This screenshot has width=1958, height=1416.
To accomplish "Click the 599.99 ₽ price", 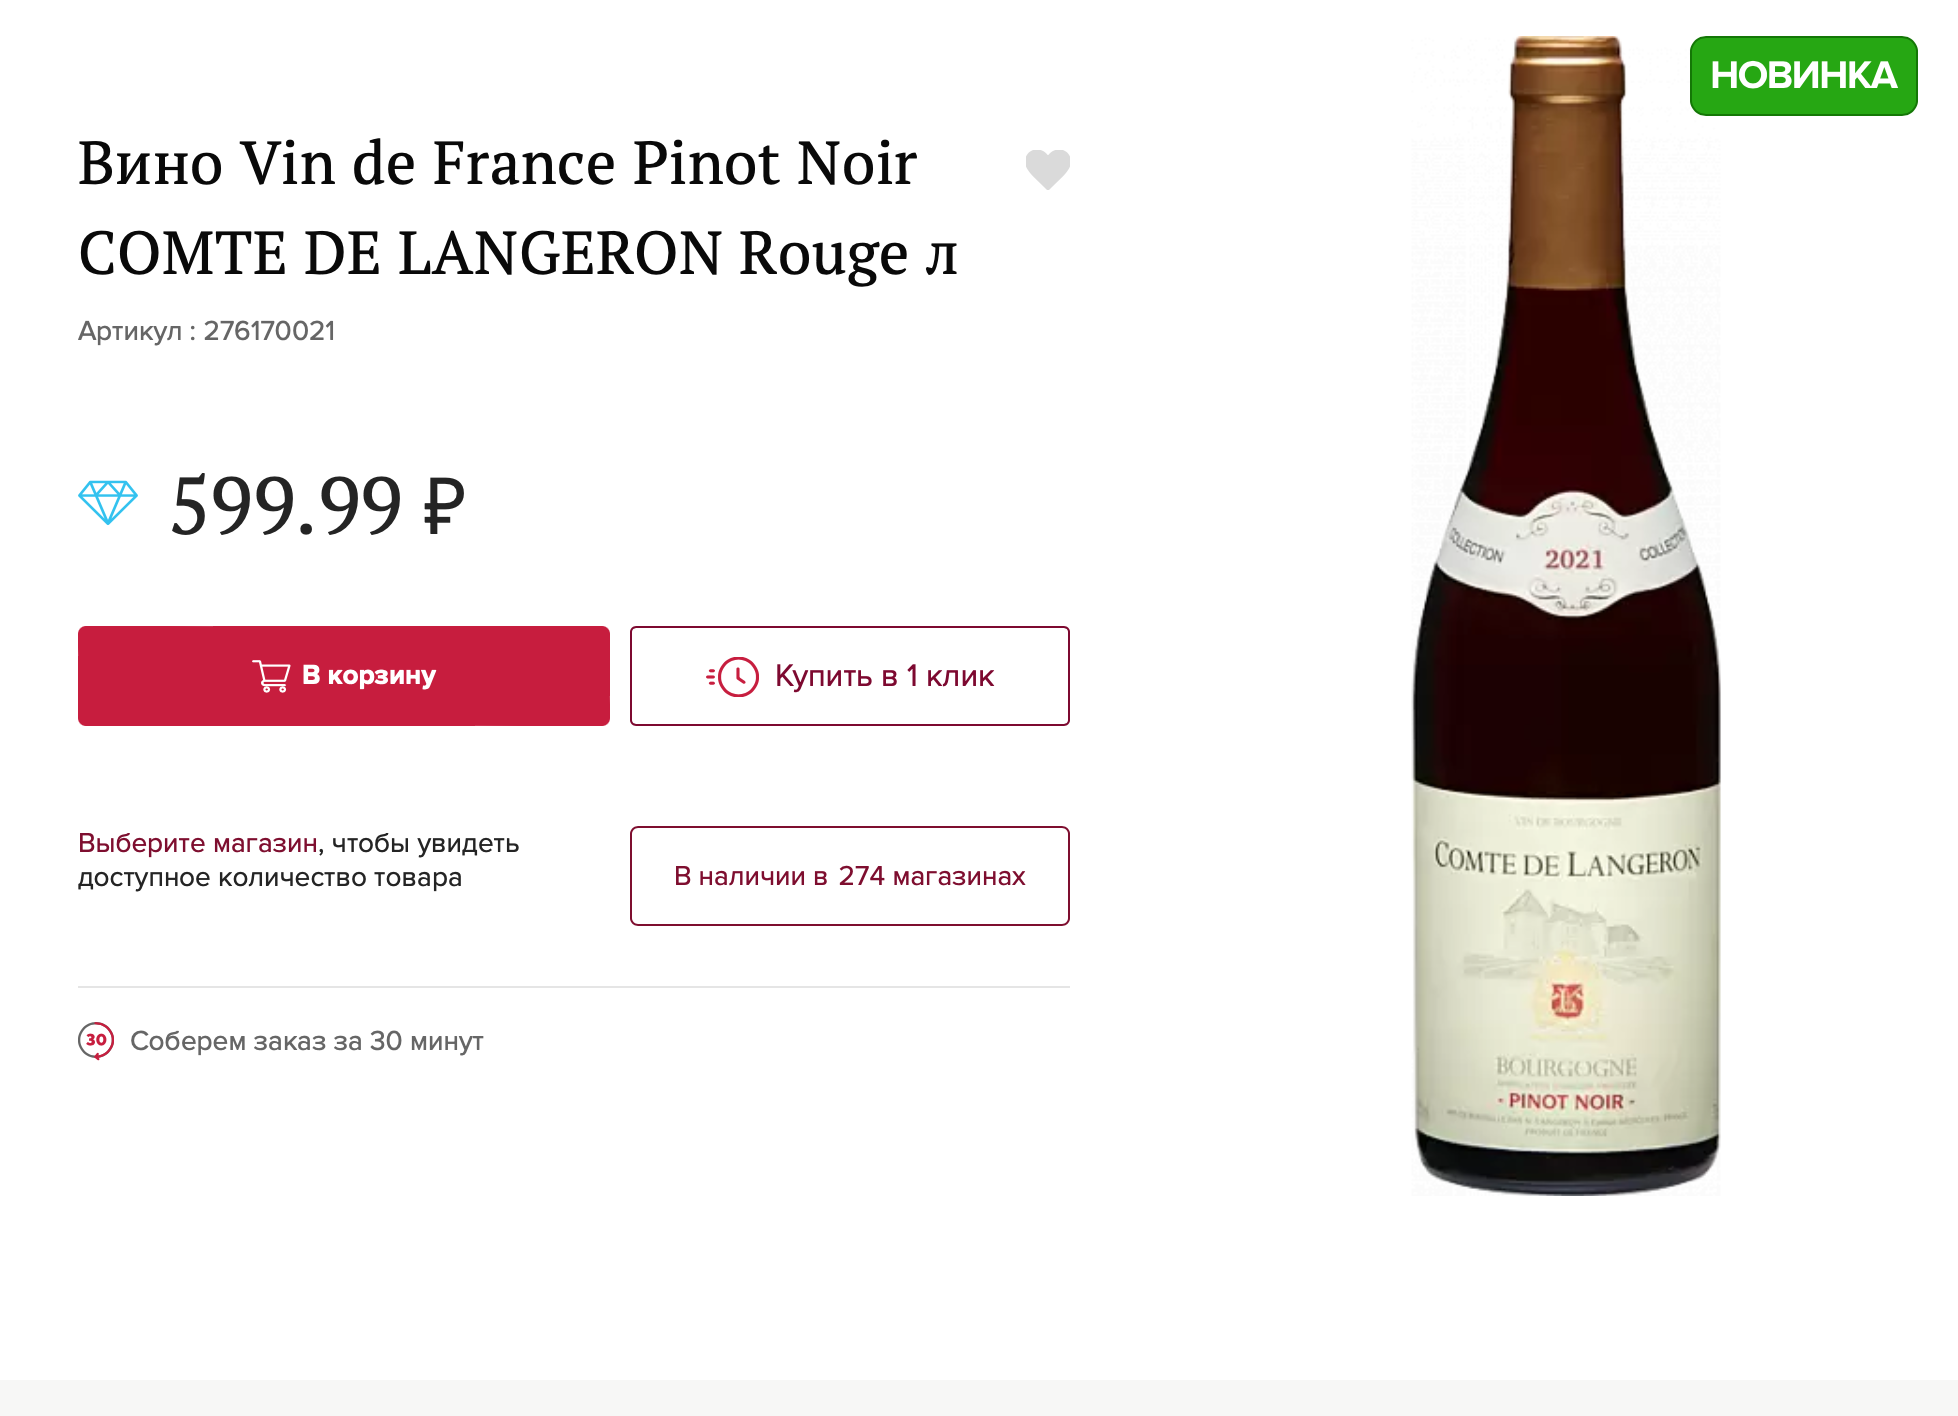I will click(x=318, y=505).
